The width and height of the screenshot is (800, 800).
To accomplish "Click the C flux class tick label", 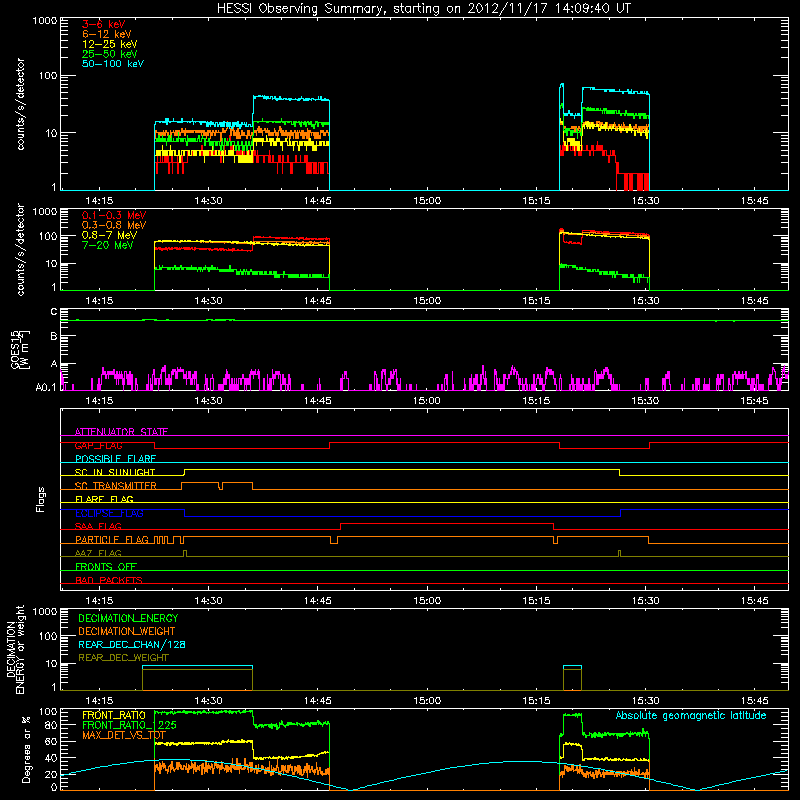I will 54,311.
